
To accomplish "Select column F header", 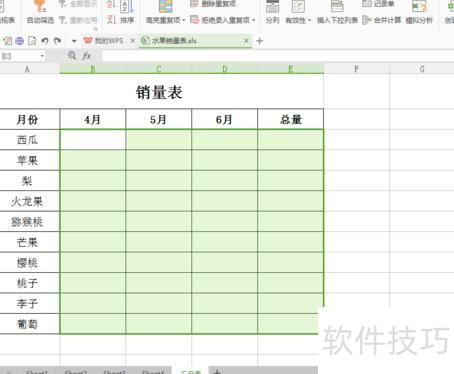I will (356, 69).
